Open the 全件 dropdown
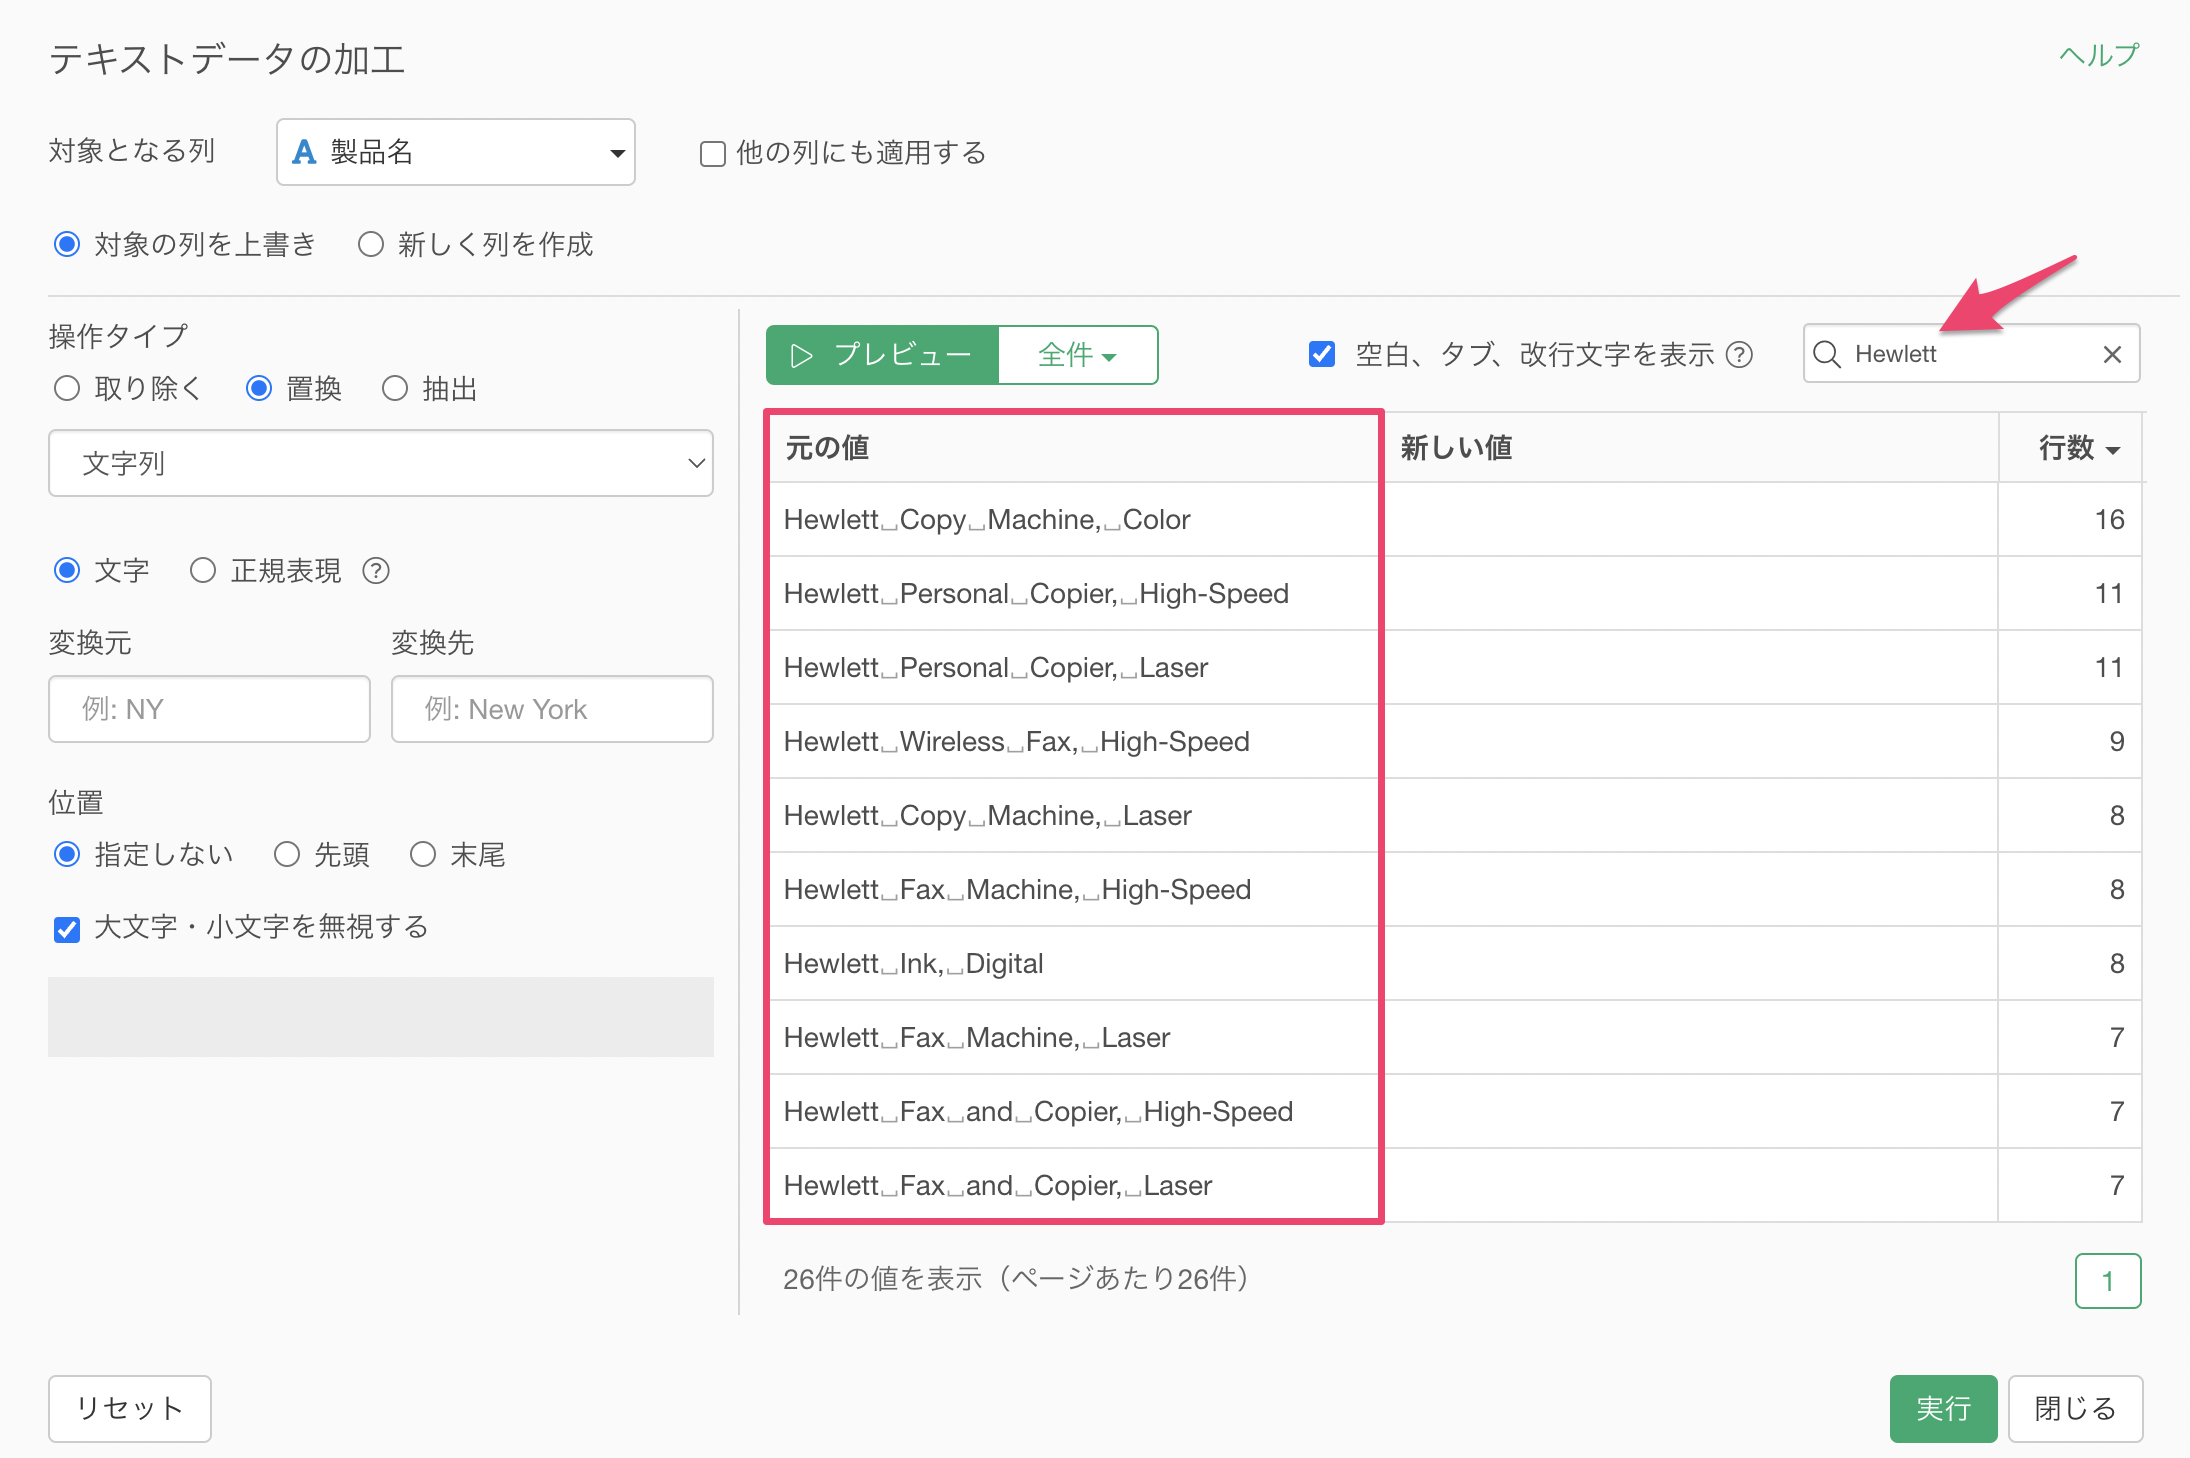 pos(1078,355)
